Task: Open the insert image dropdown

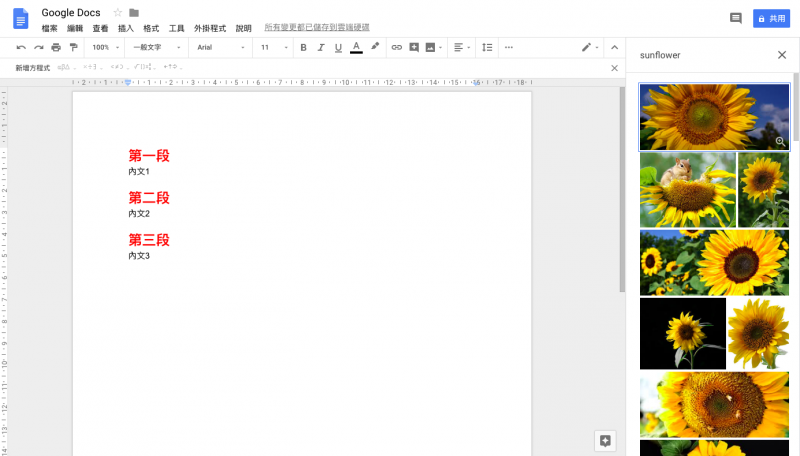Action: [434, 47]
